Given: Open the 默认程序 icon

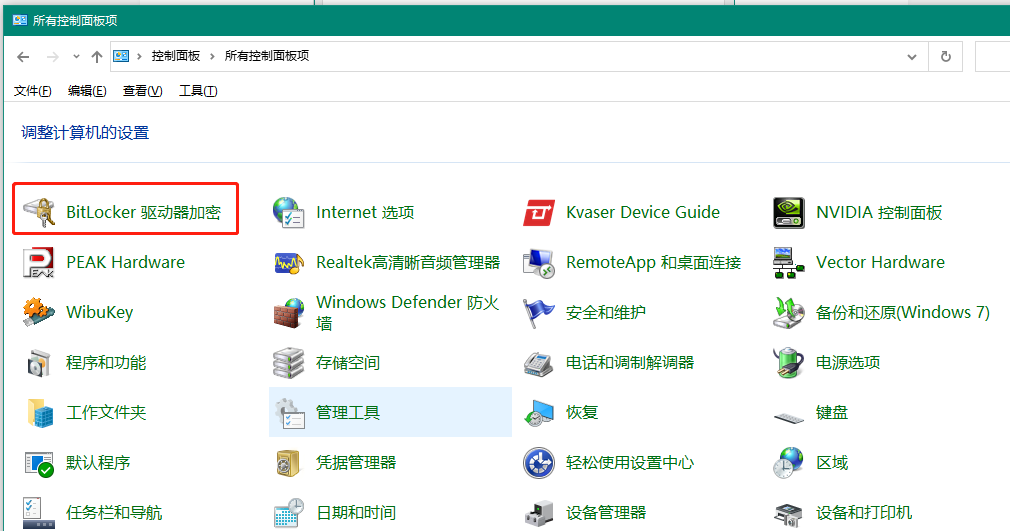Looking at the screenshot, I should [x=39, y=463].
